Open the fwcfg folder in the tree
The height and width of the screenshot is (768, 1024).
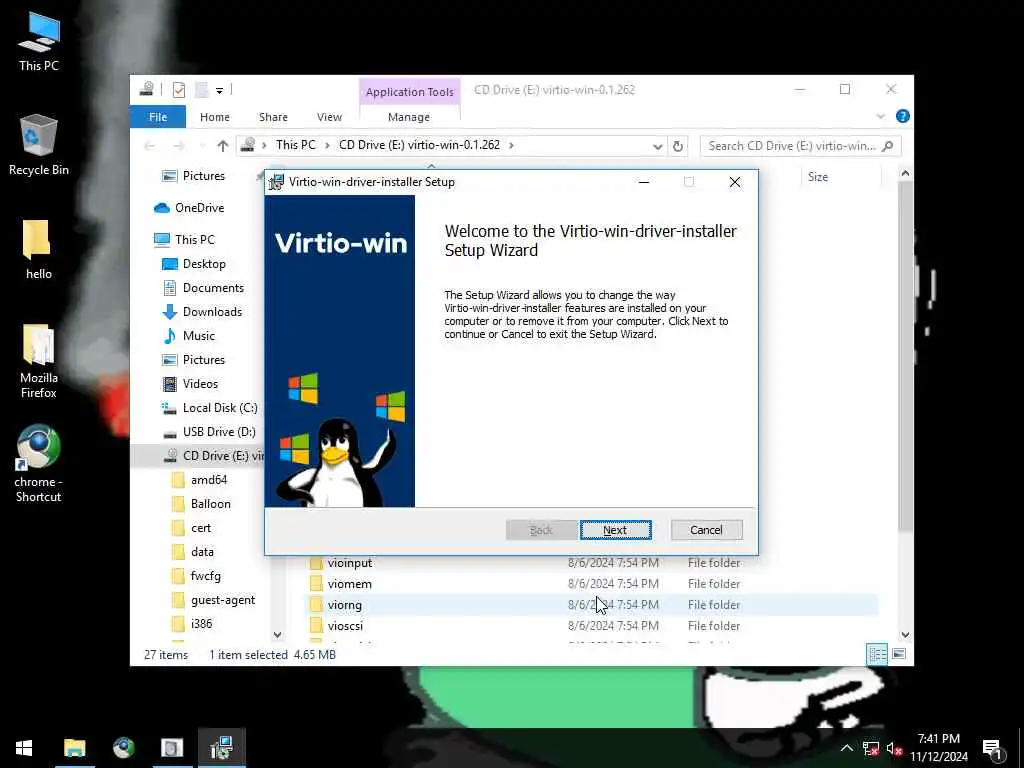[x=205, y=576]
